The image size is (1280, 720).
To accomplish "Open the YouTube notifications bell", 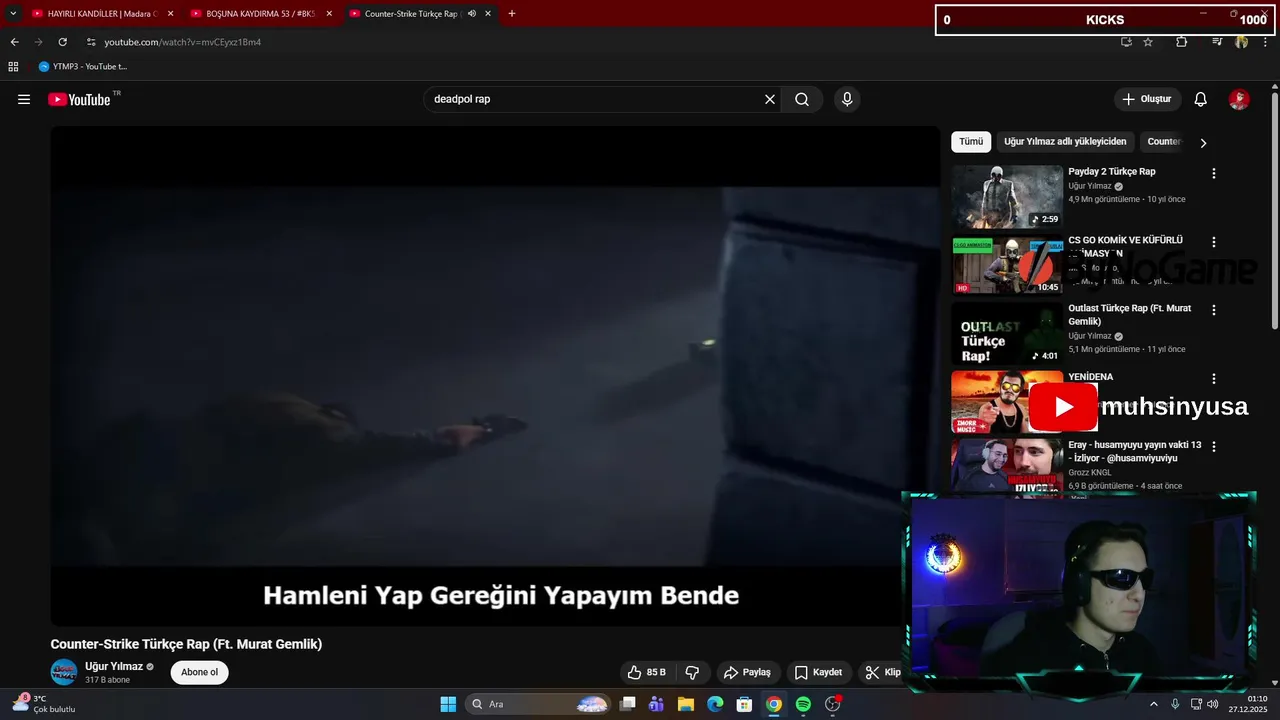I will tap(1201, 99).
